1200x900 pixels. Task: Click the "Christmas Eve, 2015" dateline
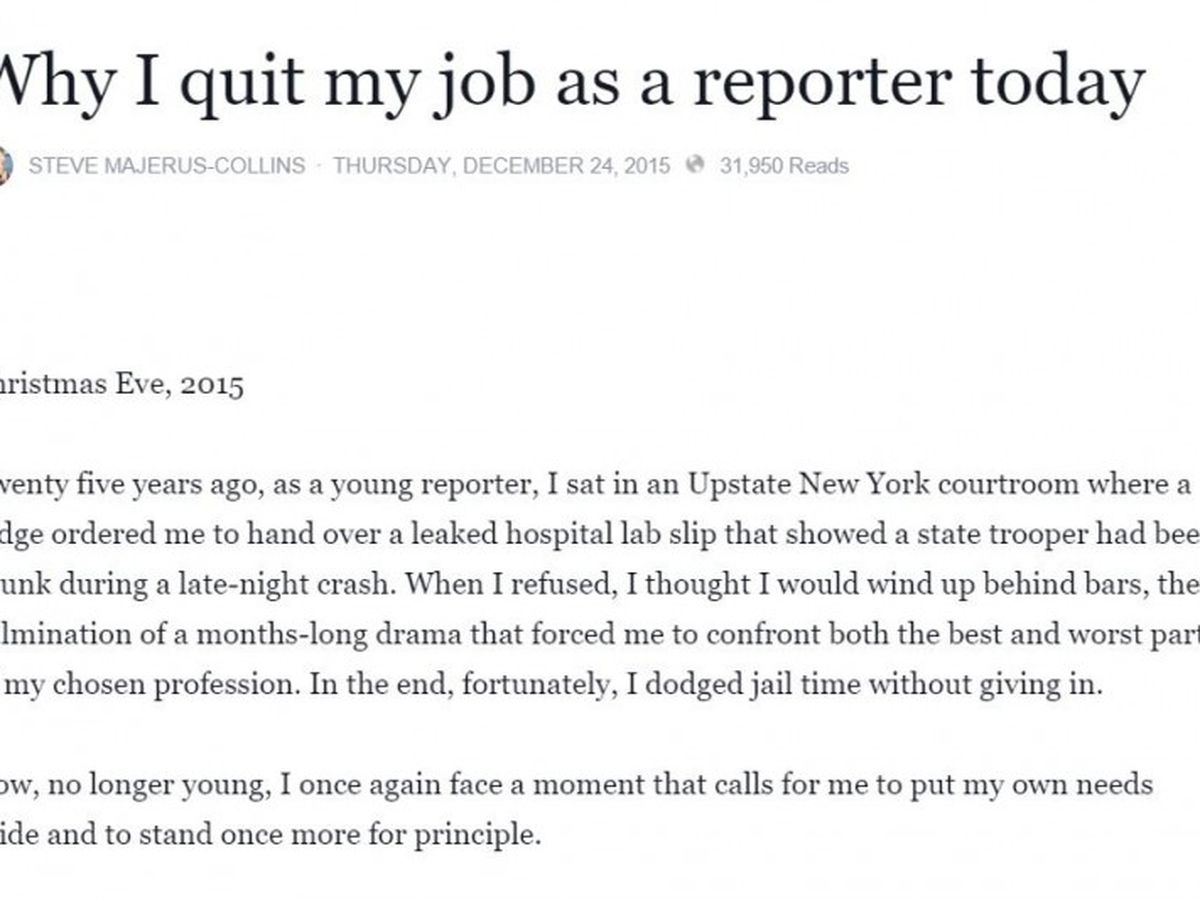click(120, 386)
